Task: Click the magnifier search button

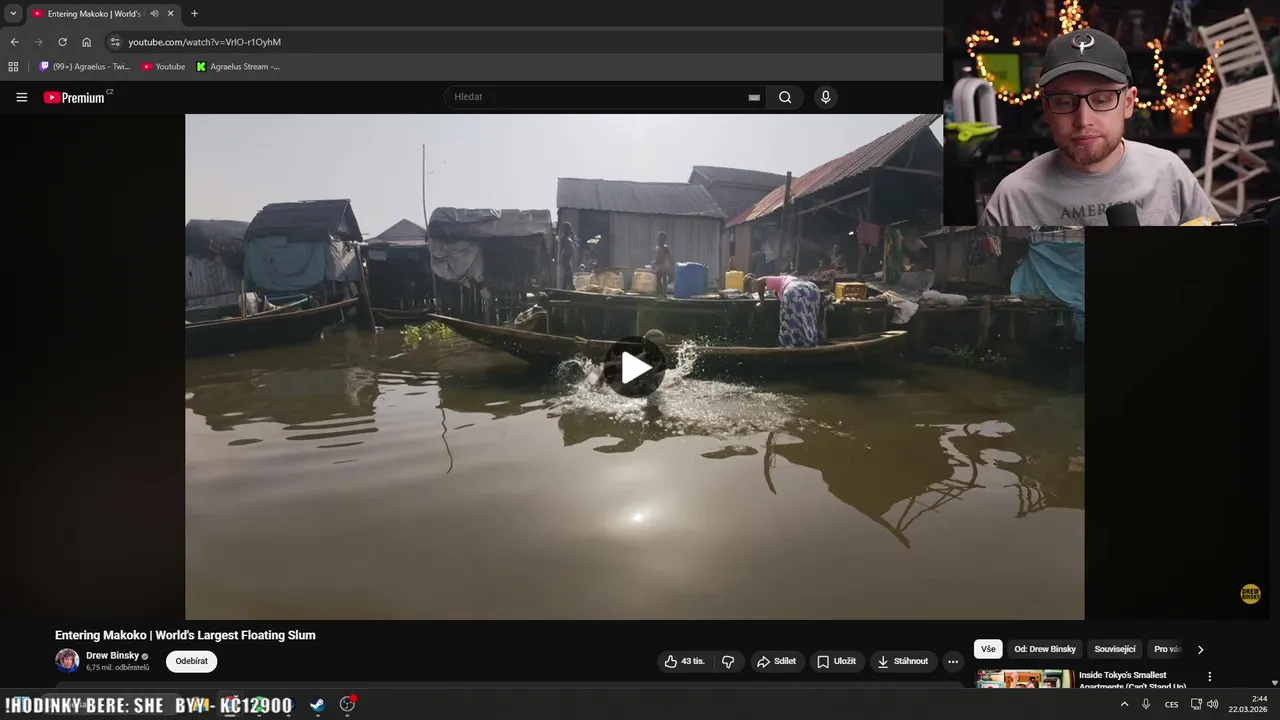Action: 785,97
